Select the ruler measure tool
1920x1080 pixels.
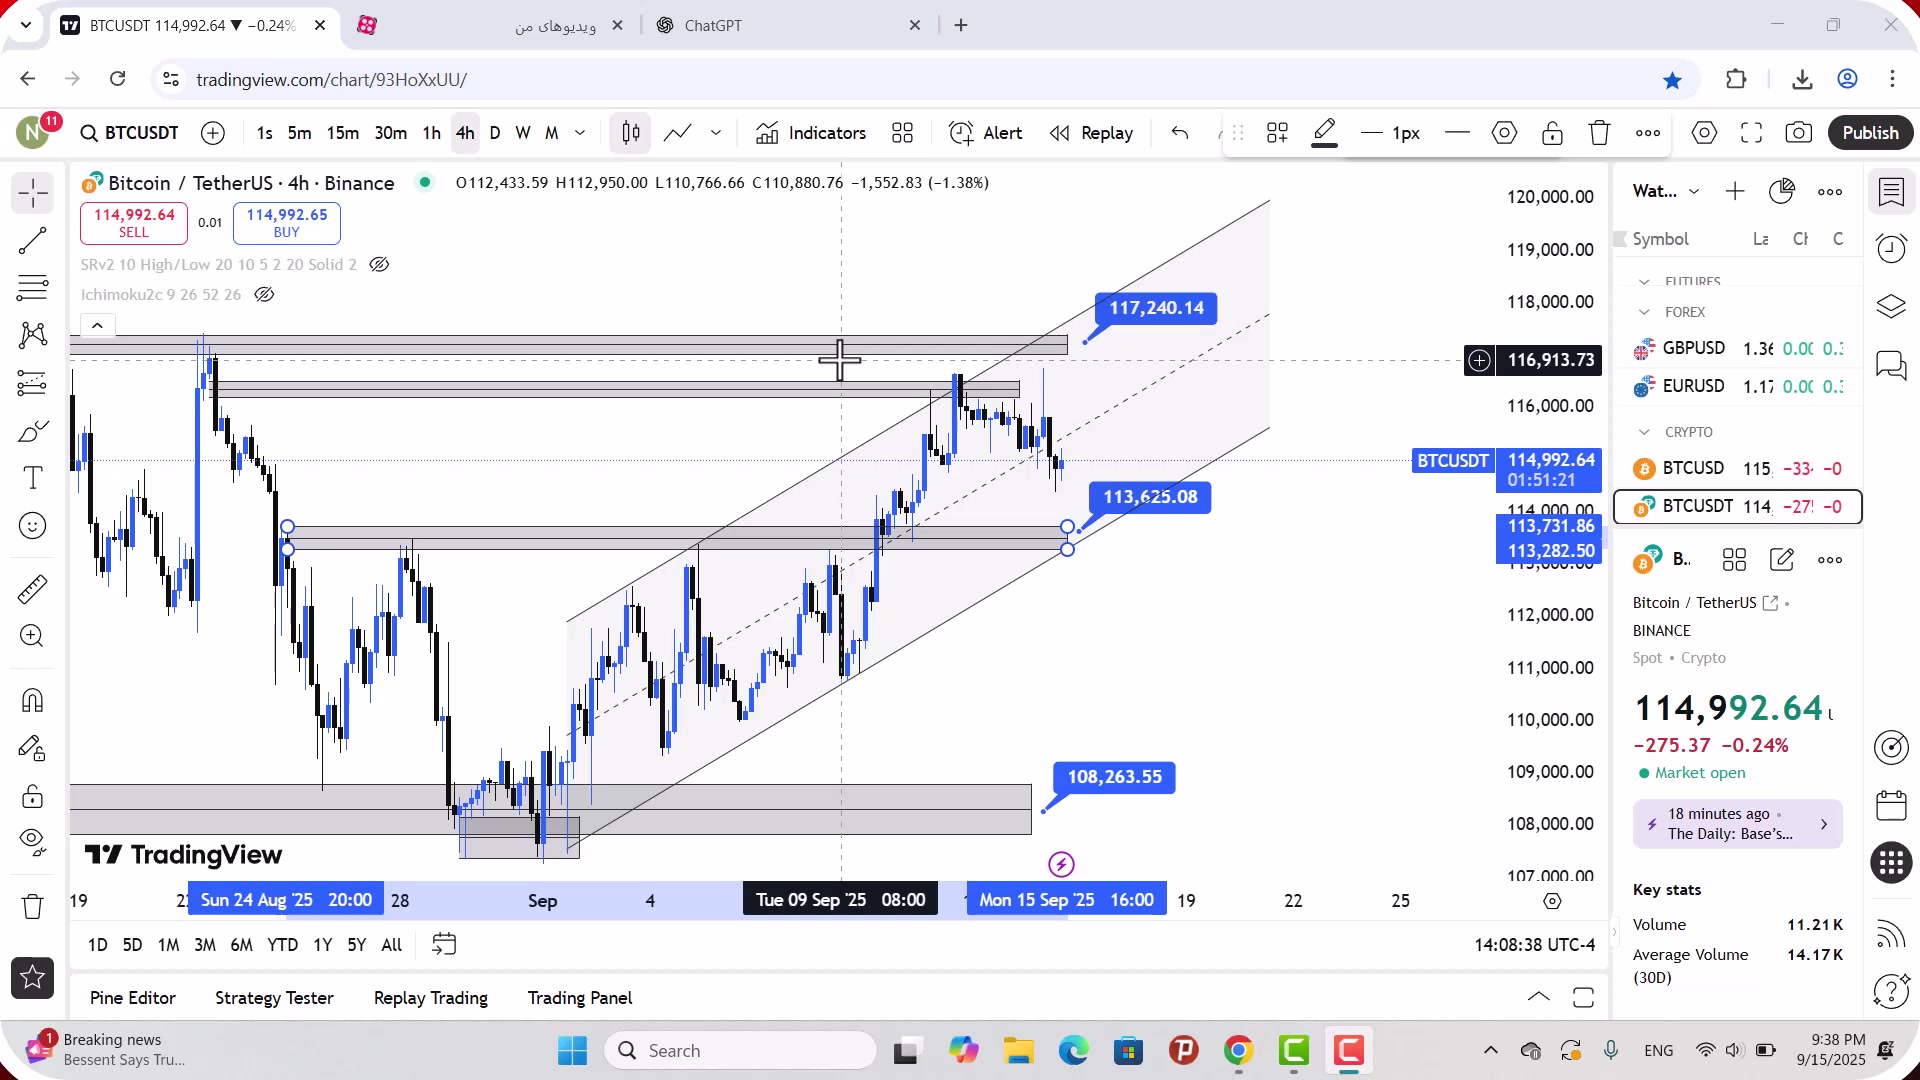coord(32,589)
